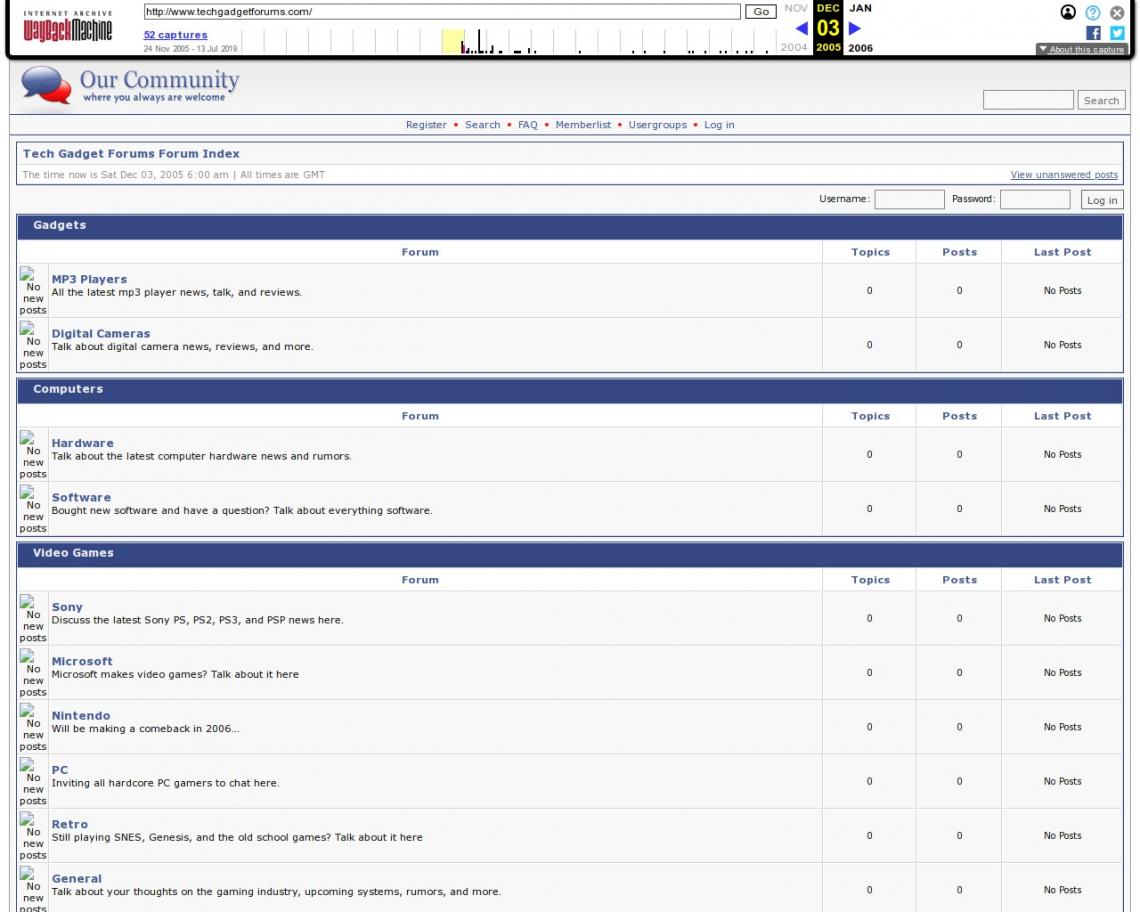This screenshot has height=912, width=1140.
Task: Open the Hardware forum
Action: [82, 443]
